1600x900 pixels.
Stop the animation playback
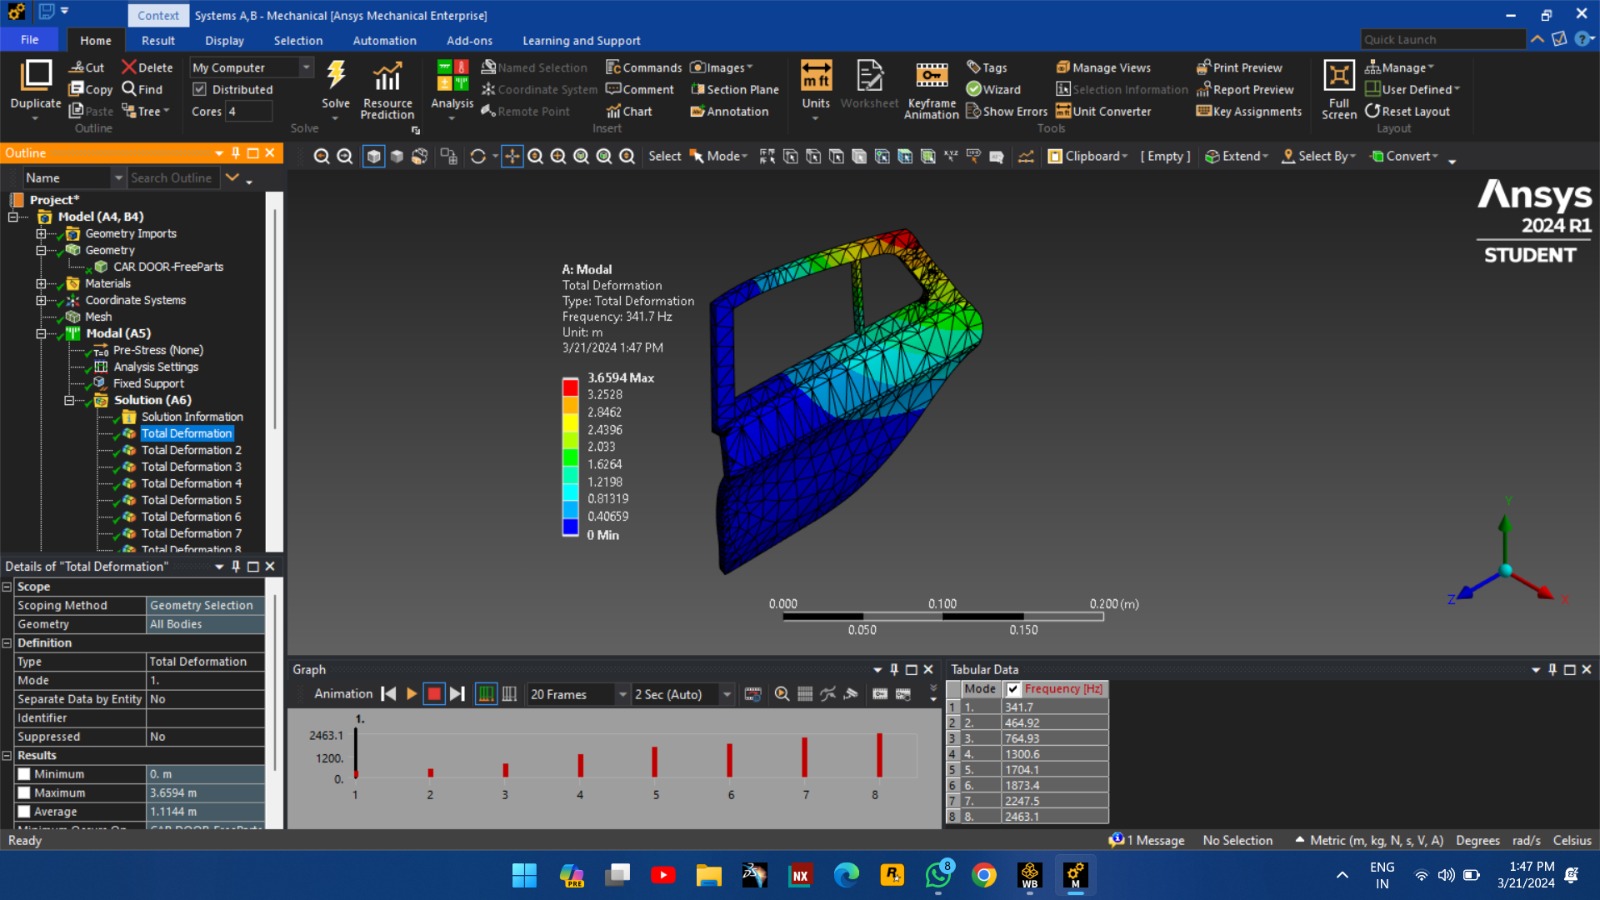click(x=434, y=694)
